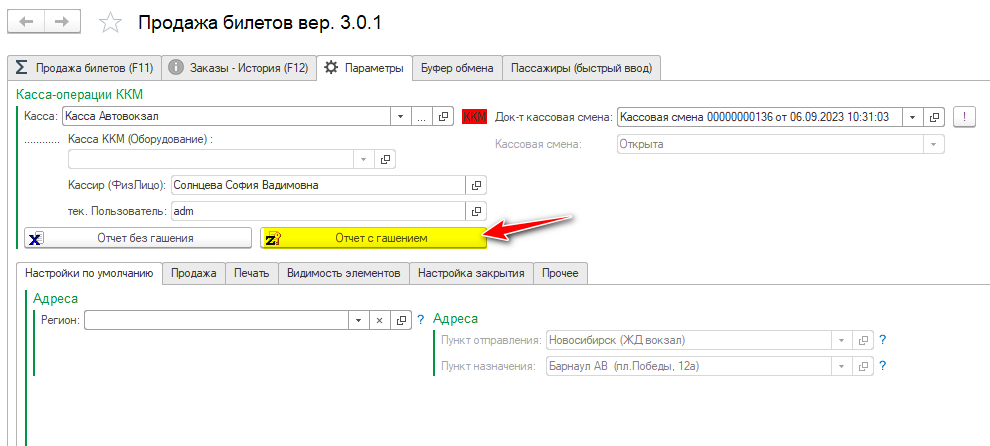Click into the Регион input field
990x446 pixels.
(215, 320)
